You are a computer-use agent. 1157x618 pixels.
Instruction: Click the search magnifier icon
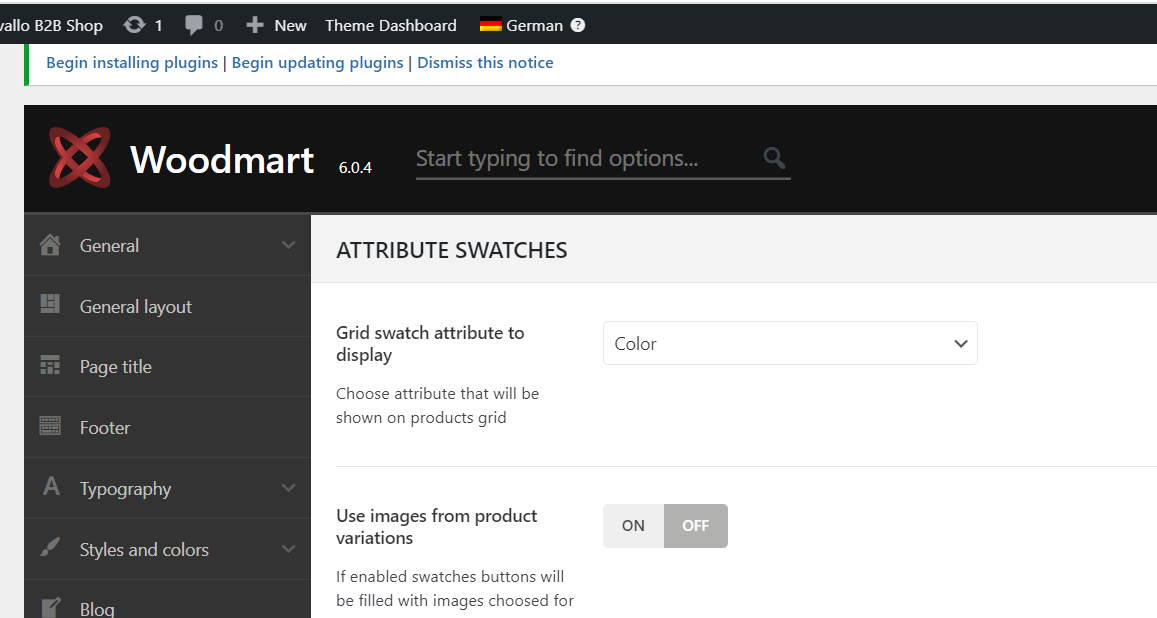click(x=774, y=158)
